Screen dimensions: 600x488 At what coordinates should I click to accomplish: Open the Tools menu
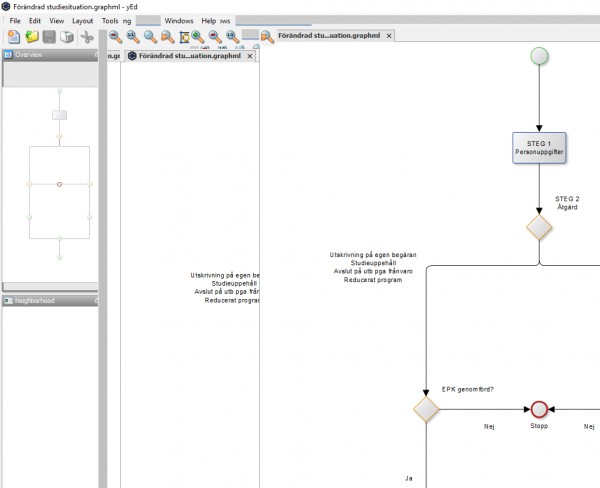coord(110,21)
